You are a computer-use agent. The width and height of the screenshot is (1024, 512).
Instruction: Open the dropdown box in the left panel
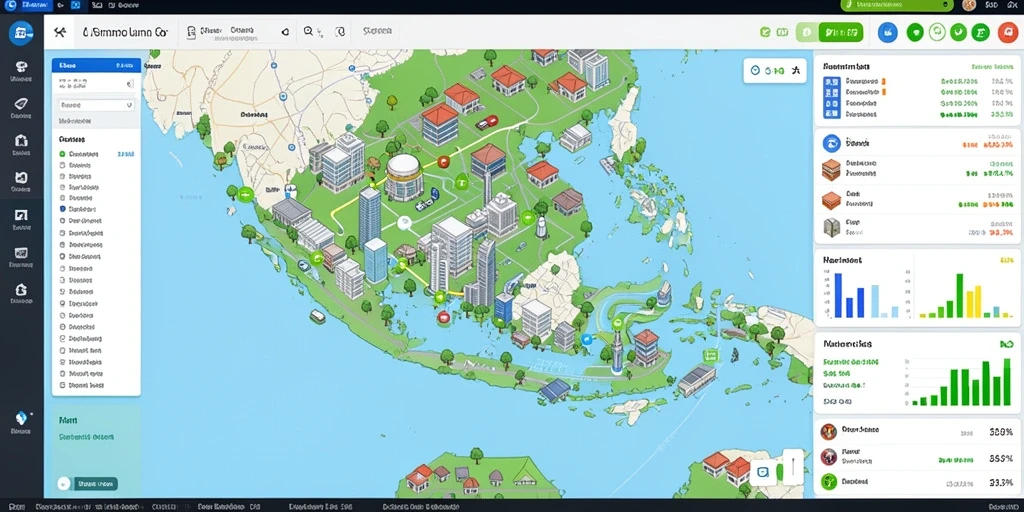(96, 104)
